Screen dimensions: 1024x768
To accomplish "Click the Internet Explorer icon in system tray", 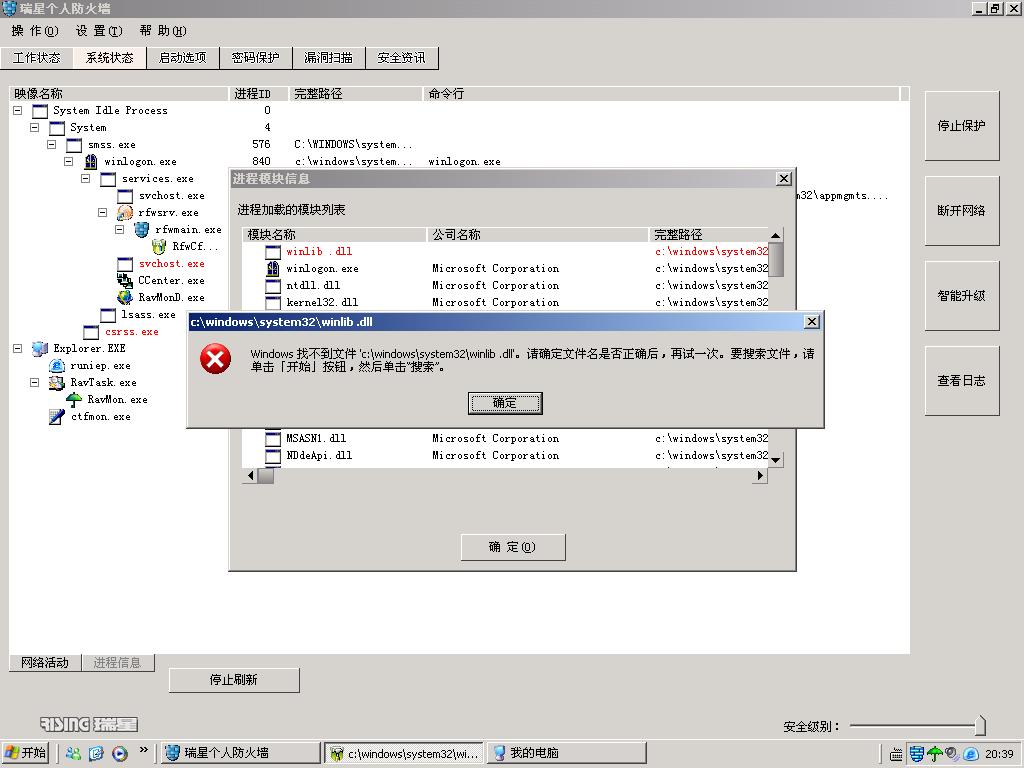I will [970, 754].
